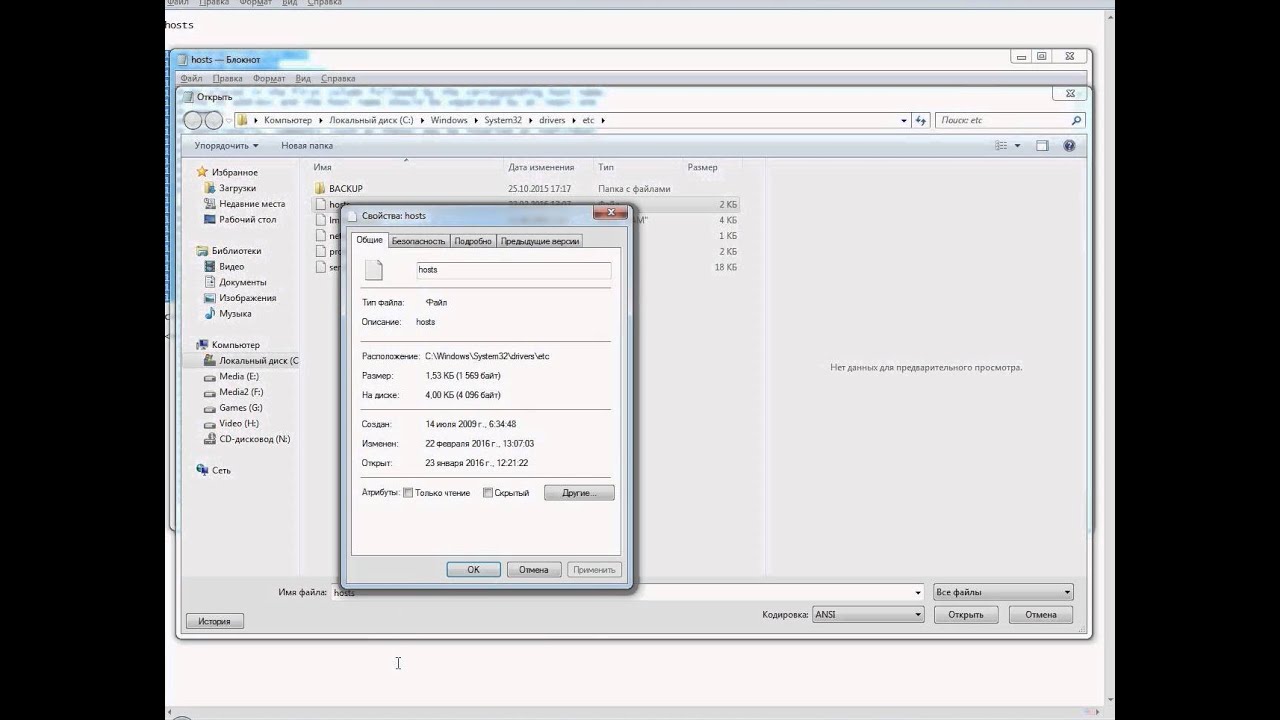Viewport: 1280px width, 720px height.
Task: Open the Файл menu in Notepad hosts window
Action: 191,78
